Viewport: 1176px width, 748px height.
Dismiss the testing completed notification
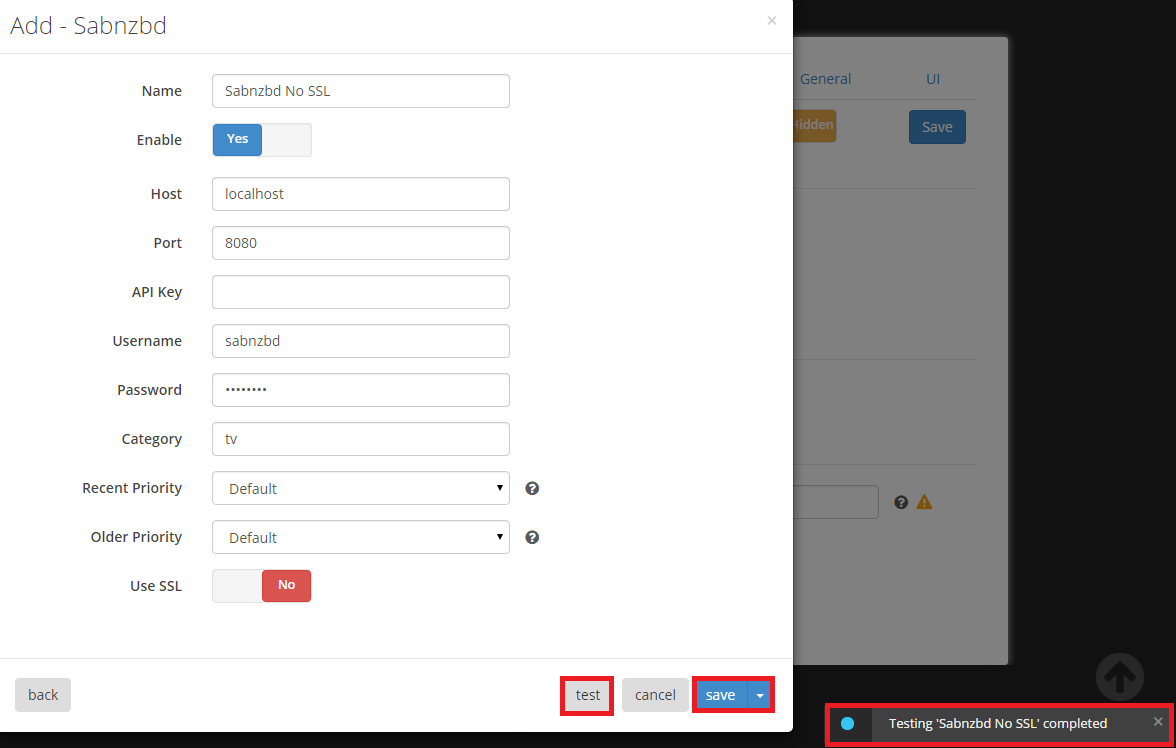point(1158,722)
